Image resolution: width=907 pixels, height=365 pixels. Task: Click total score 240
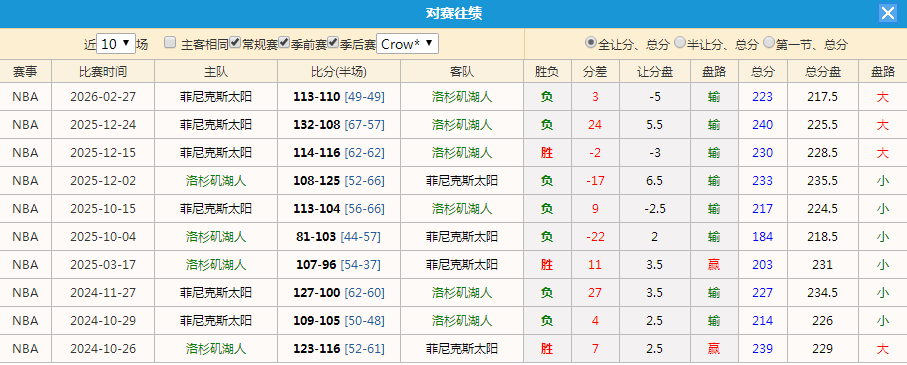tap(762, 124)
